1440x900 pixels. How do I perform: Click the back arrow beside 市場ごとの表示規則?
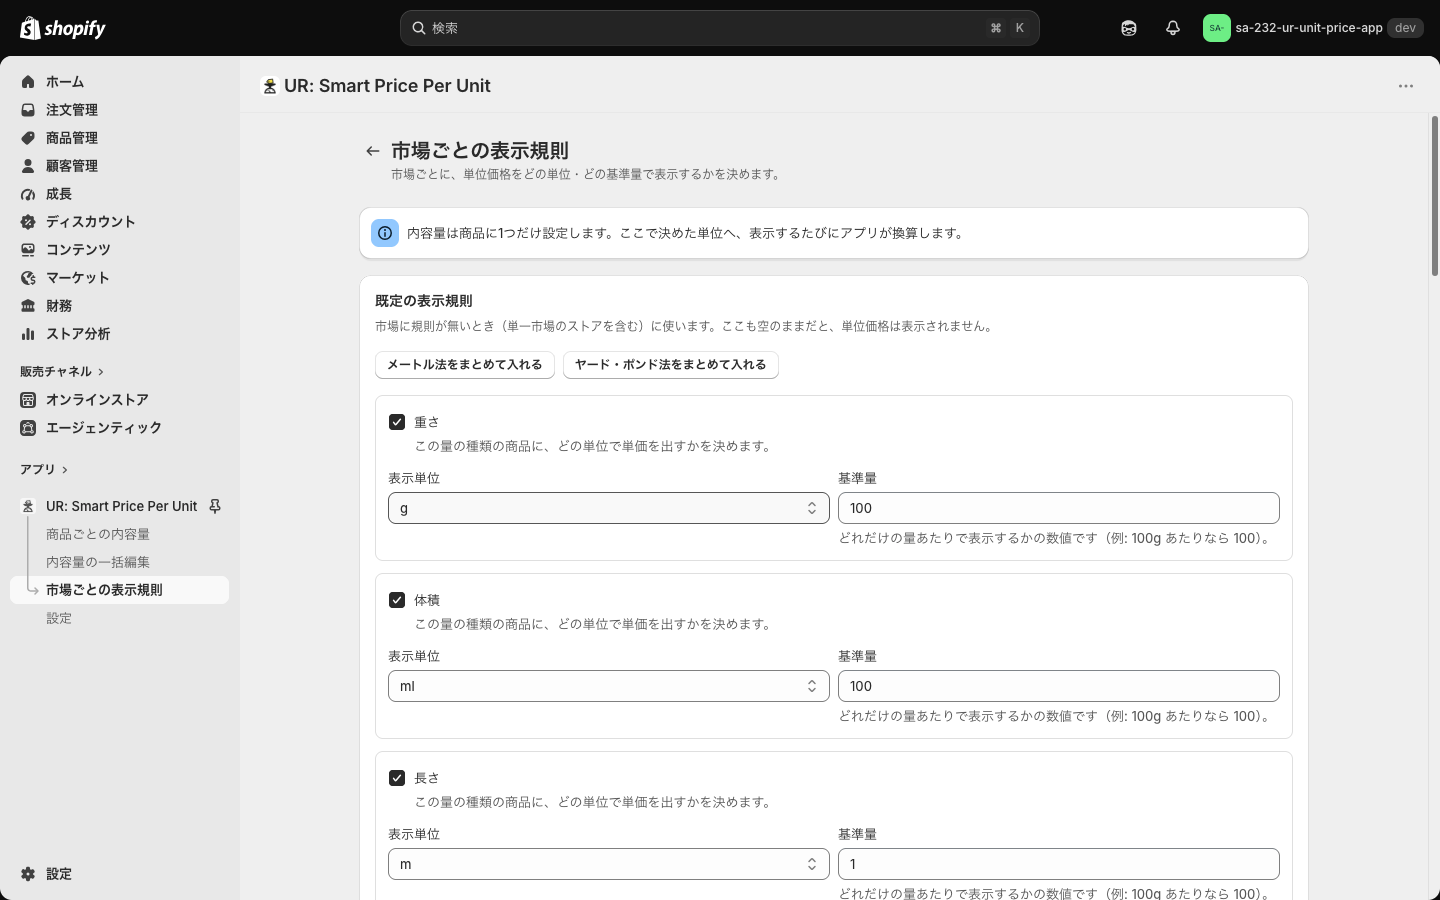373,151
